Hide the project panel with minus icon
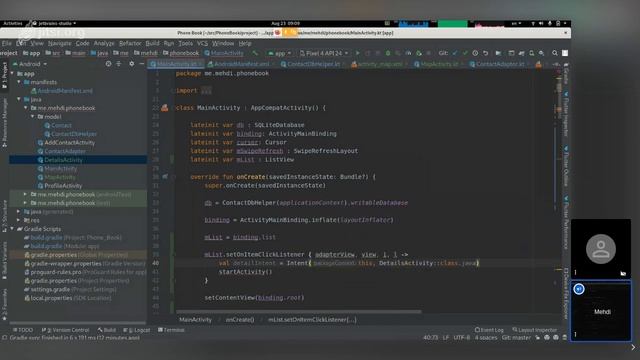Screen dimensions: 640x360 [x=142, y=64]
